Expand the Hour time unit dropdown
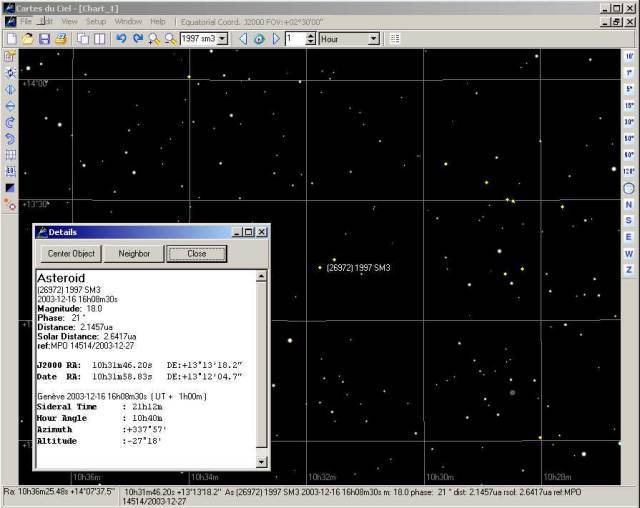This screenshot has width=640, height=508. pos(373,39)
